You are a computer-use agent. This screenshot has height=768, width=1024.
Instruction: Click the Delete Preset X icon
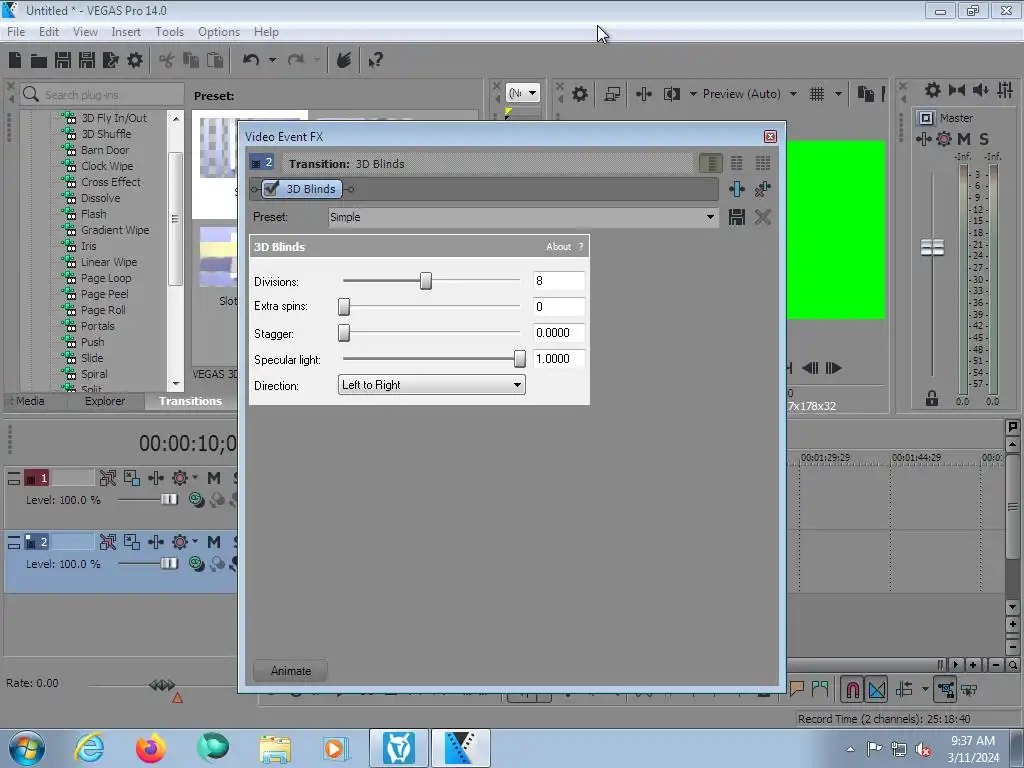(x=763, y=217)
